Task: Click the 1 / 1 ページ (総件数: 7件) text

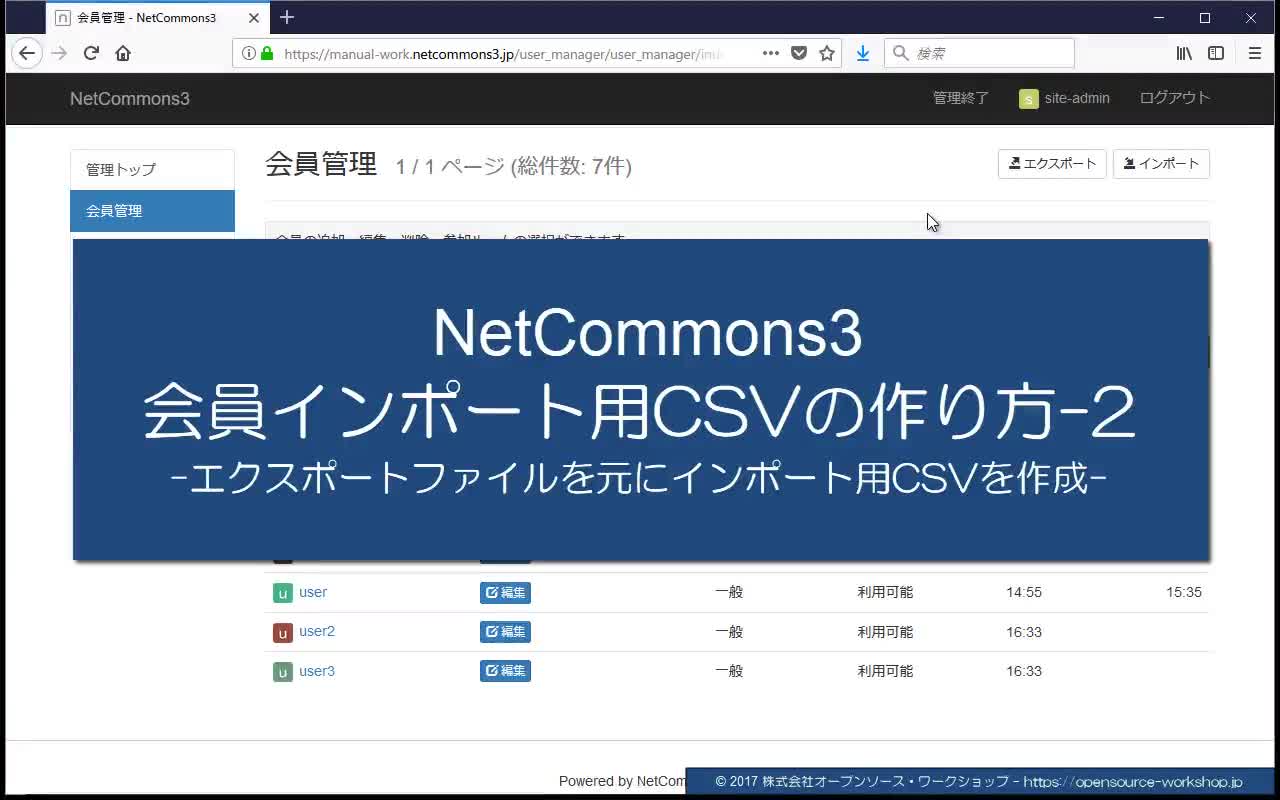Action: coord(513,166)
